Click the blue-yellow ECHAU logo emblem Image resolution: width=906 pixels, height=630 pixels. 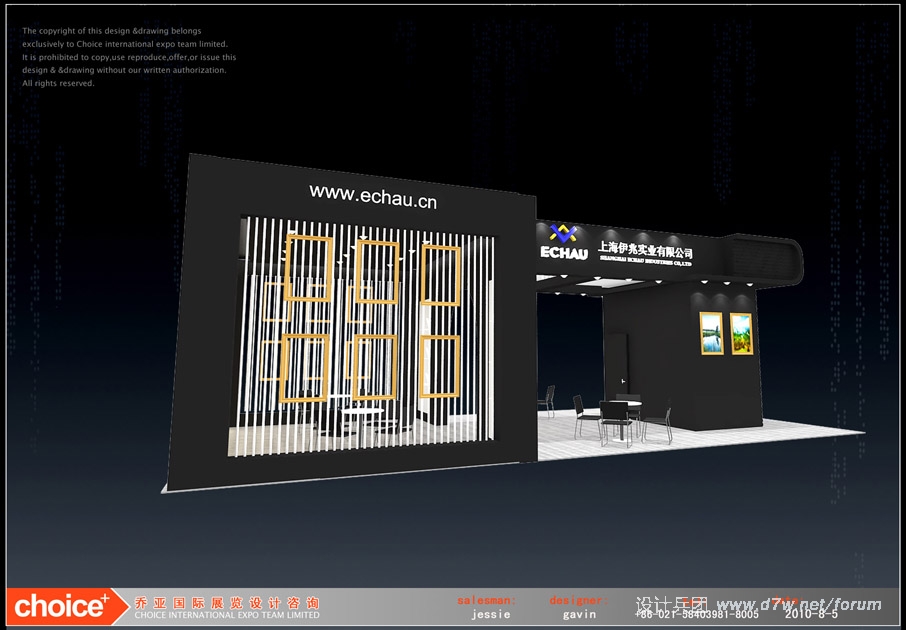tap(563, 234)
